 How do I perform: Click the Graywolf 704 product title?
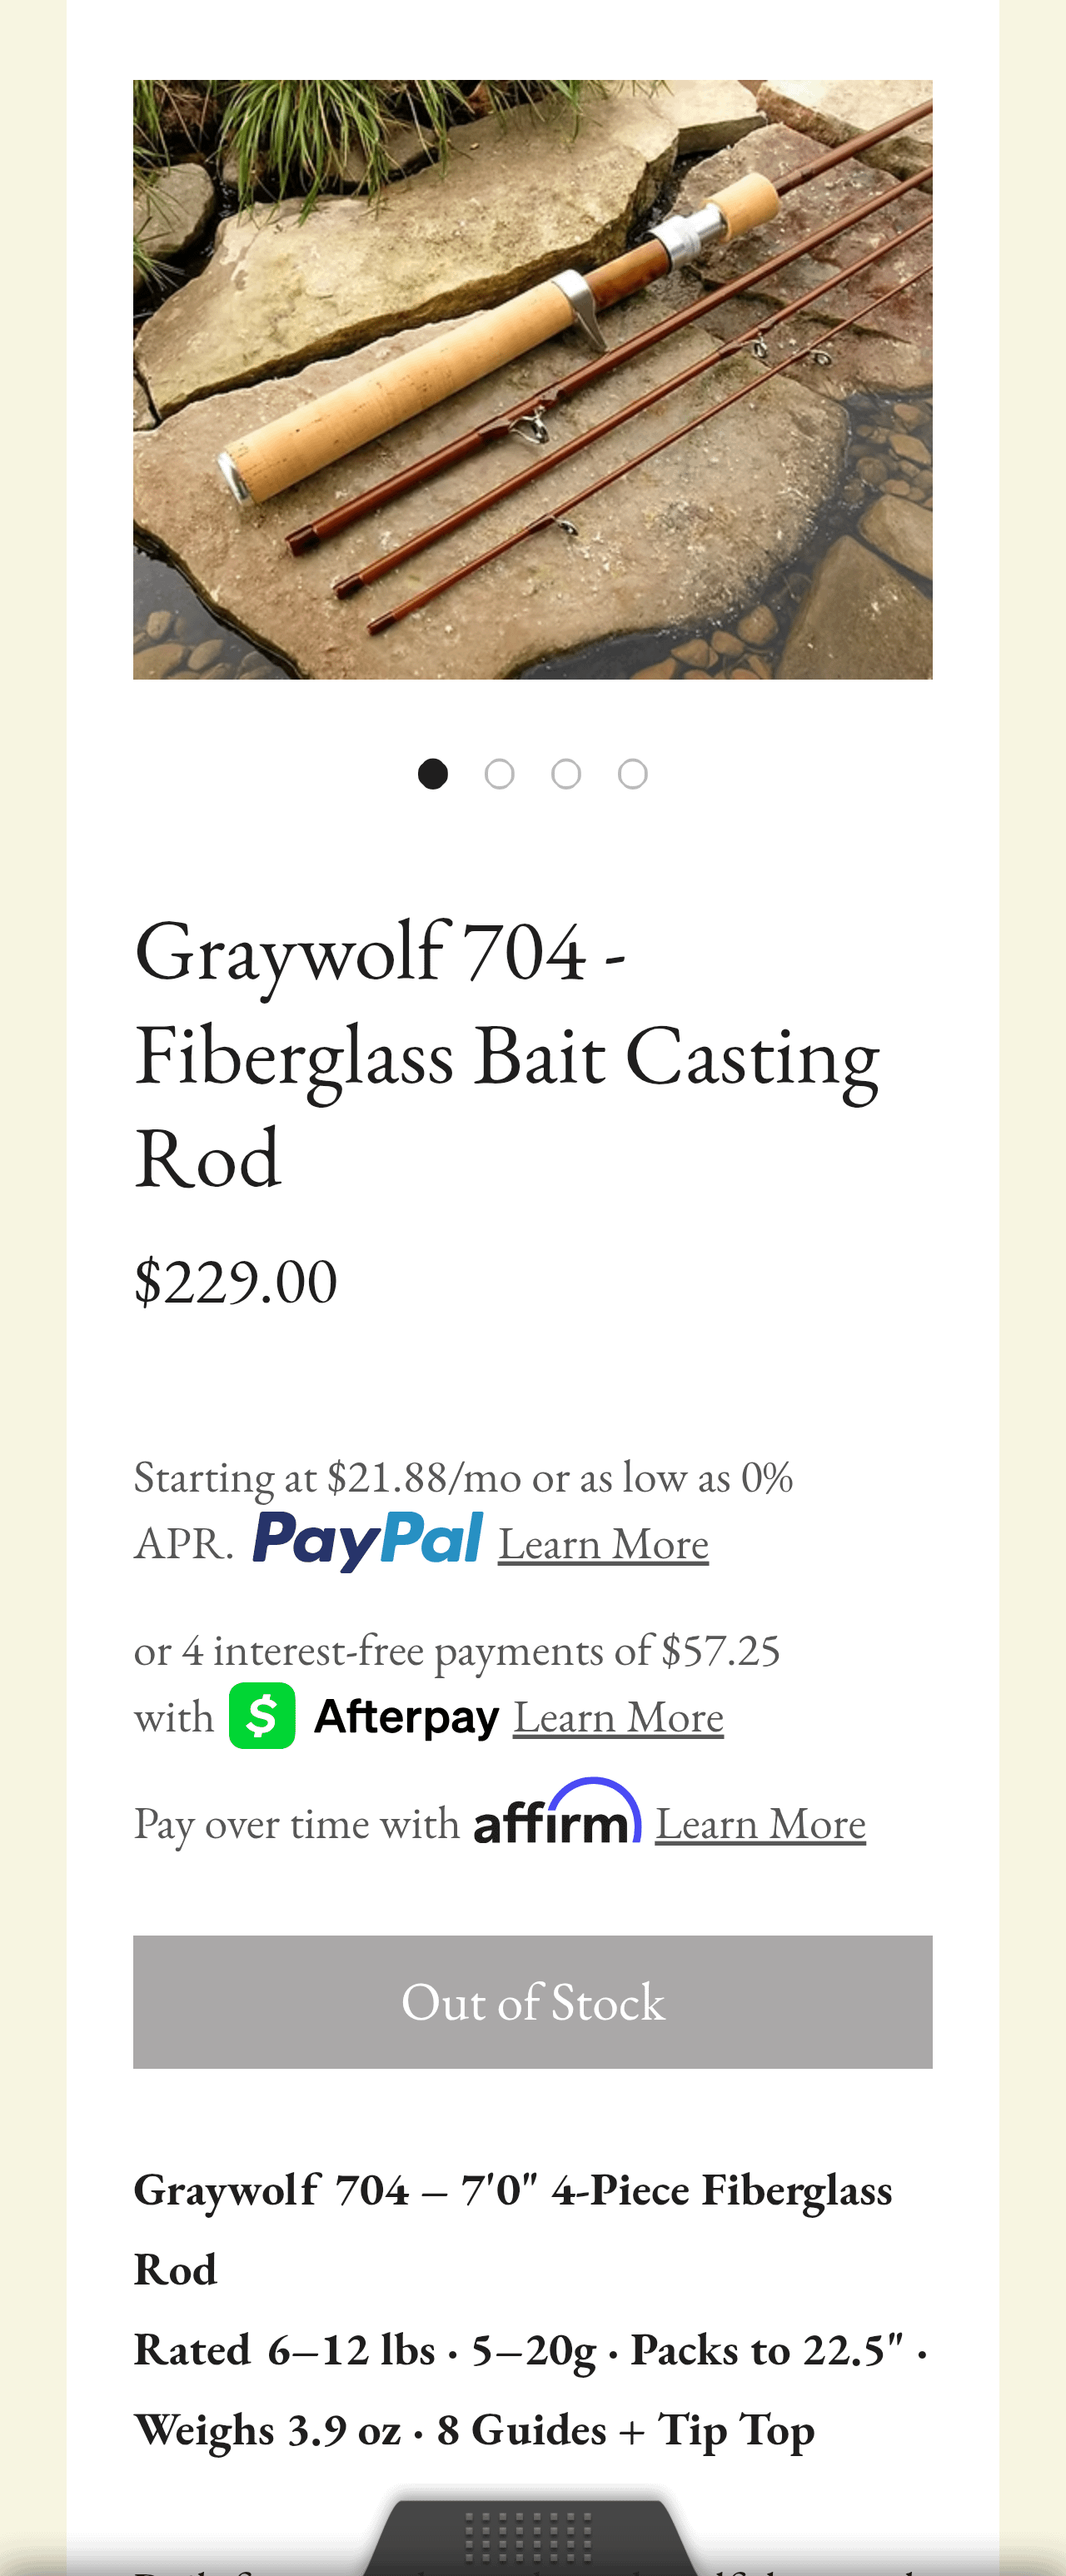(x=506, y=1054)
